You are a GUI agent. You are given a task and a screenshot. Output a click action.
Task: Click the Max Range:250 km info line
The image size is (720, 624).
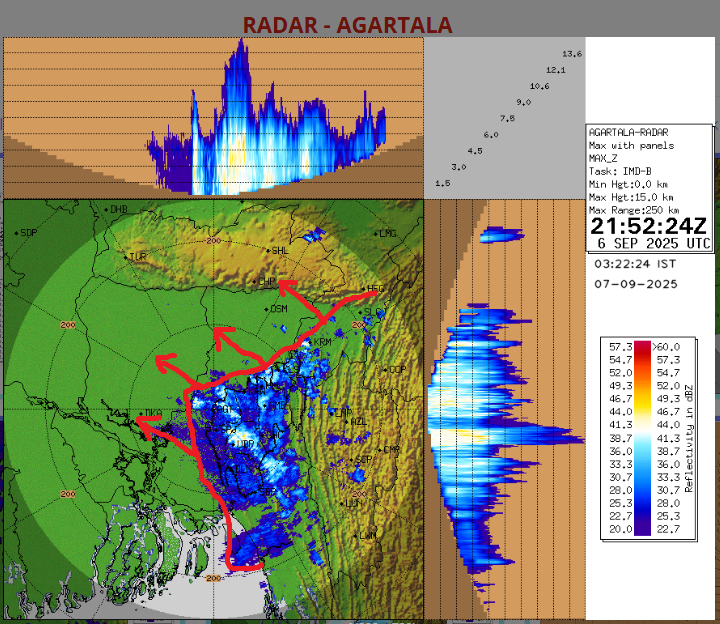point(634,211)
